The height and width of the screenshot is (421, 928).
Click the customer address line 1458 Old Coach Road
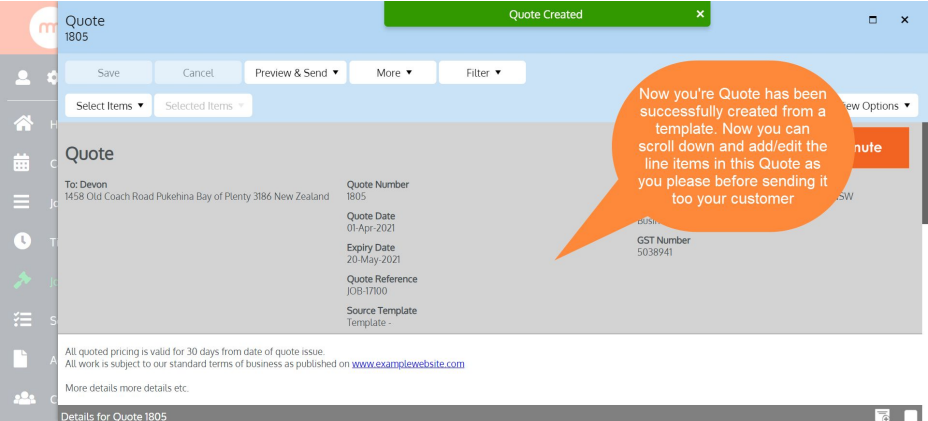[197, 196]
